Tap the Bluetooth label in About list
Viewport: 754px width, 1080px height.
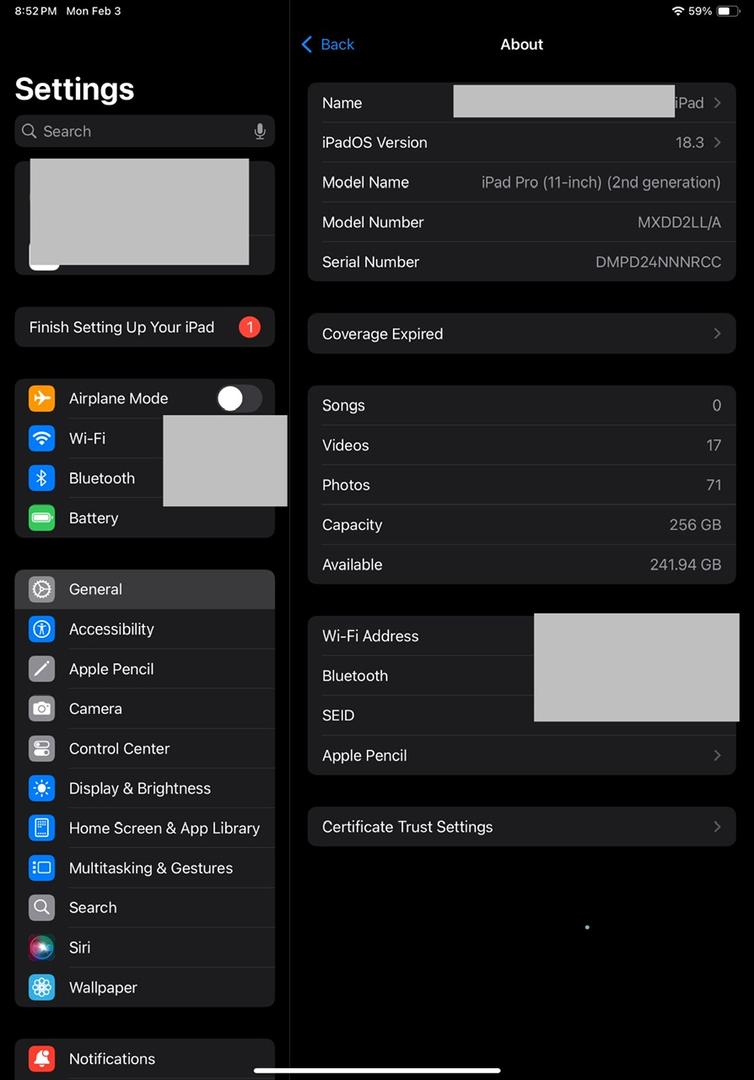[x=355, y=676]
